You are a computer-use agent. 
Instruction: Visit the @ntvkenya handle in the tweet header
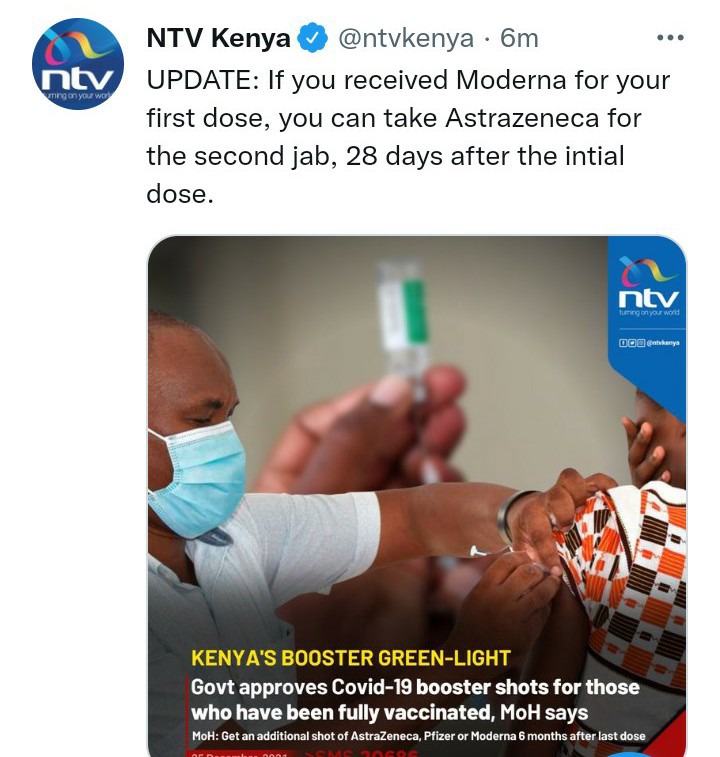pos(406,39)
